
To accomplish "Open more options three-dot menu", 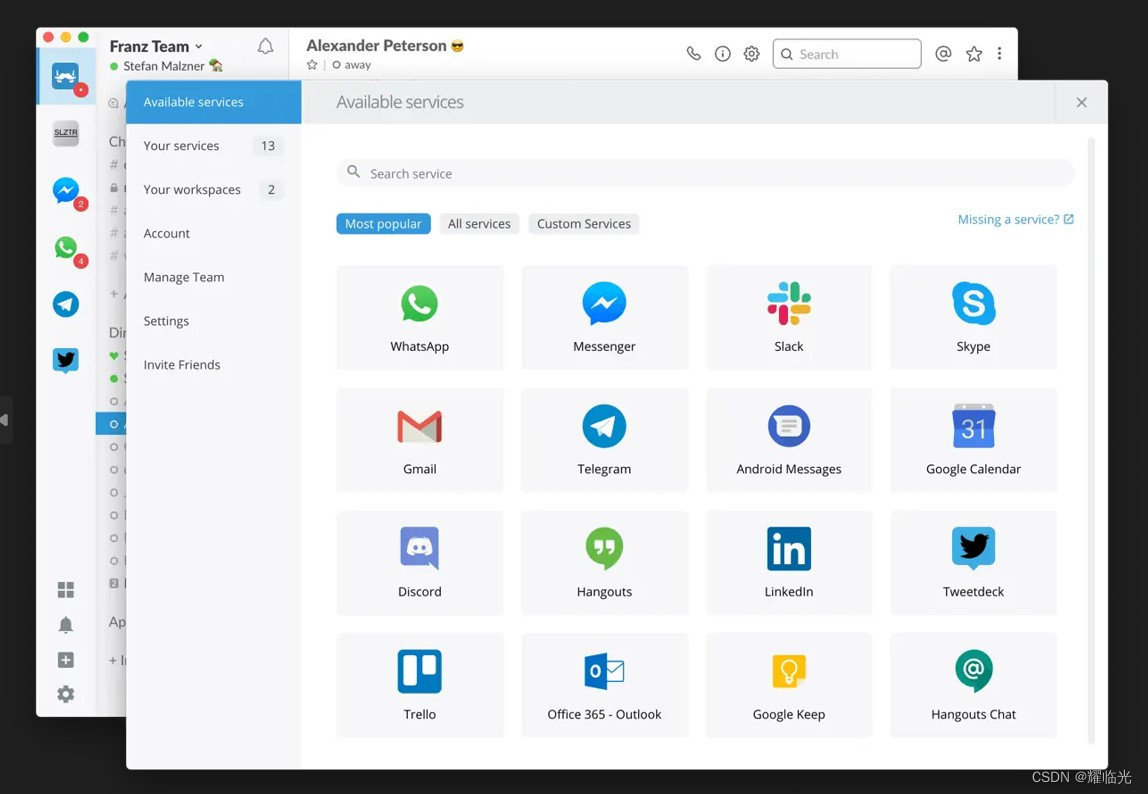I will (999, 53).
